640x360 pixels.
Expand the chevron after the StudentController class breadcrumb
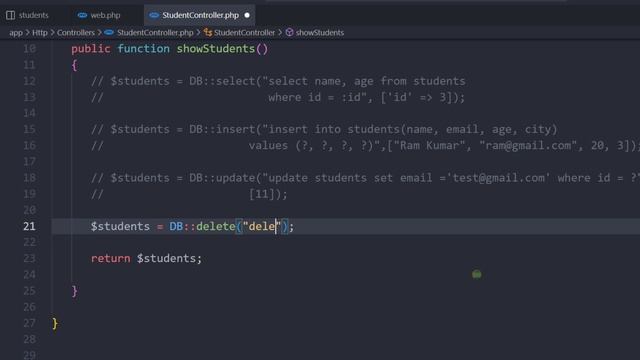point(280,33)
